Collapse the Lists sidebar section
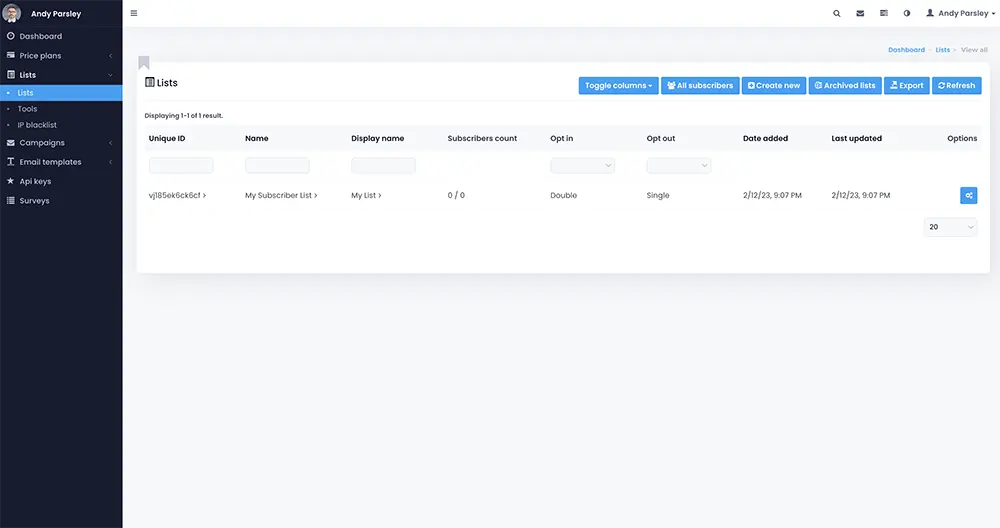Image resolution: width=1000 pixels, height=528 pixels. point(61,75)
